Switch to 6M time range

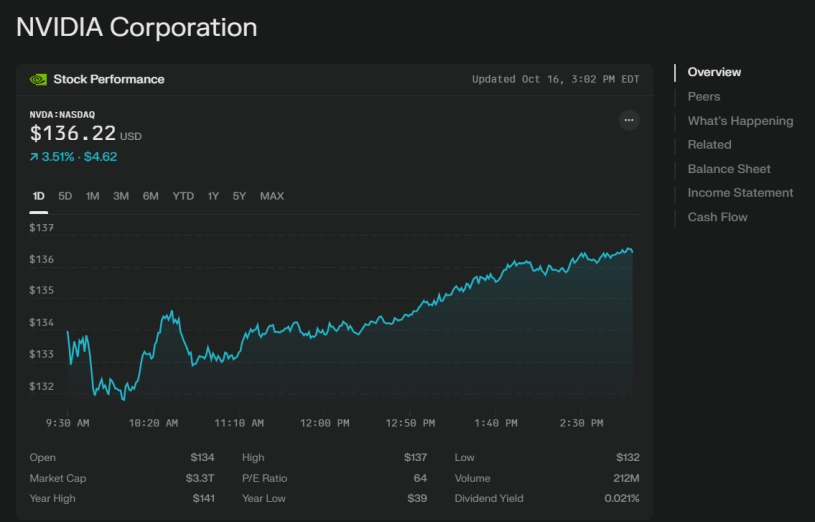coord(150,196)
